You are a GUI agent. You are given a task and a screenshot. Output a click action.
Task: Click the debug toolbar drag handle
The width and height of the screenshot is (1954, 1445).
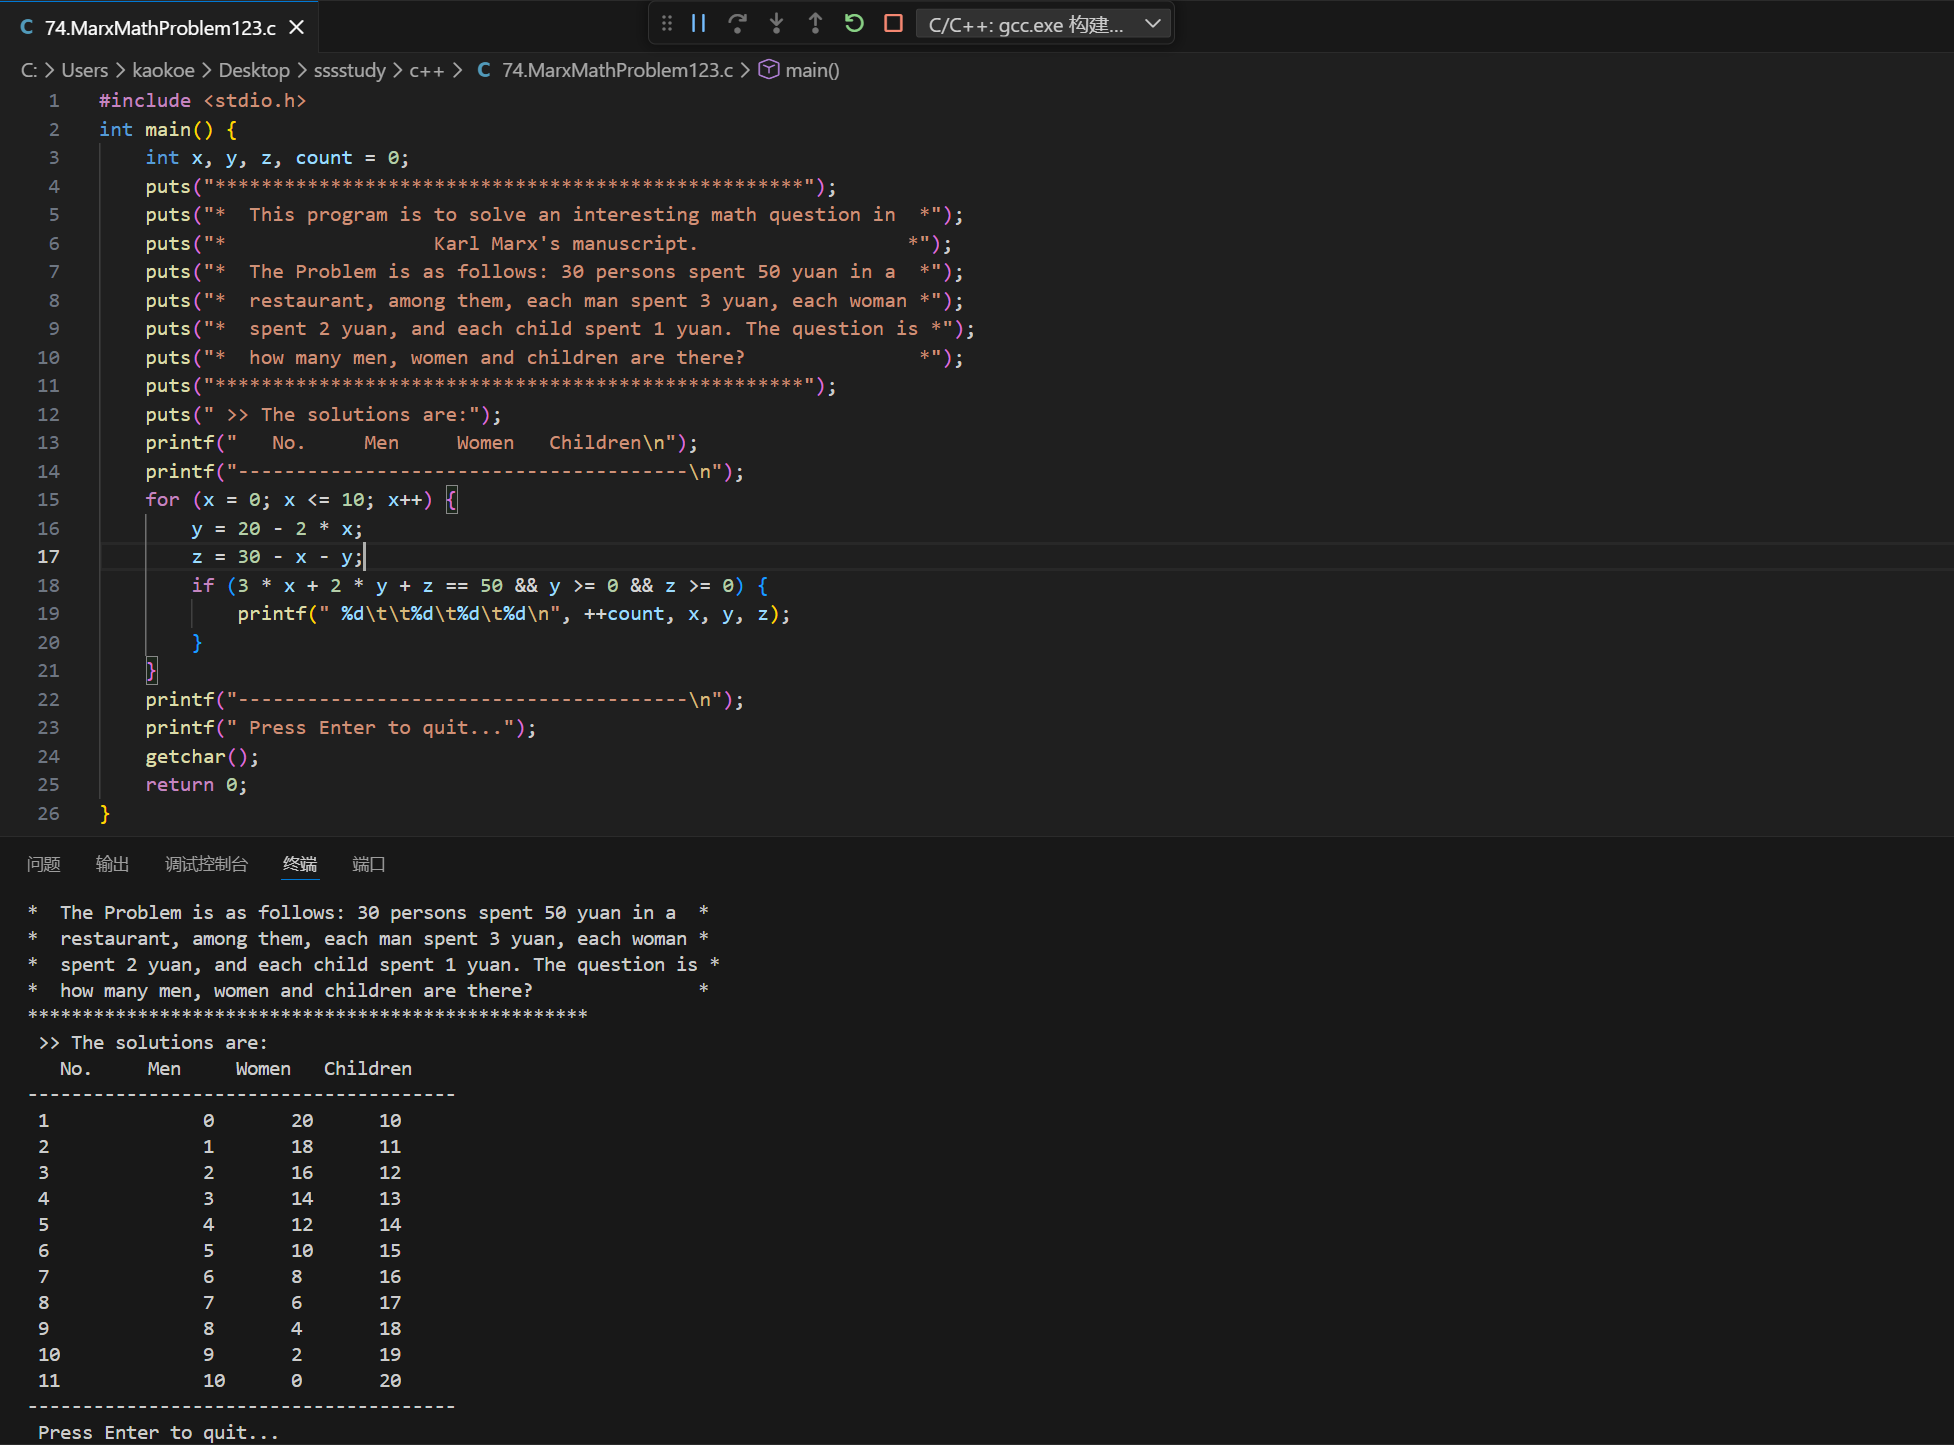click(x=667, y=24)
